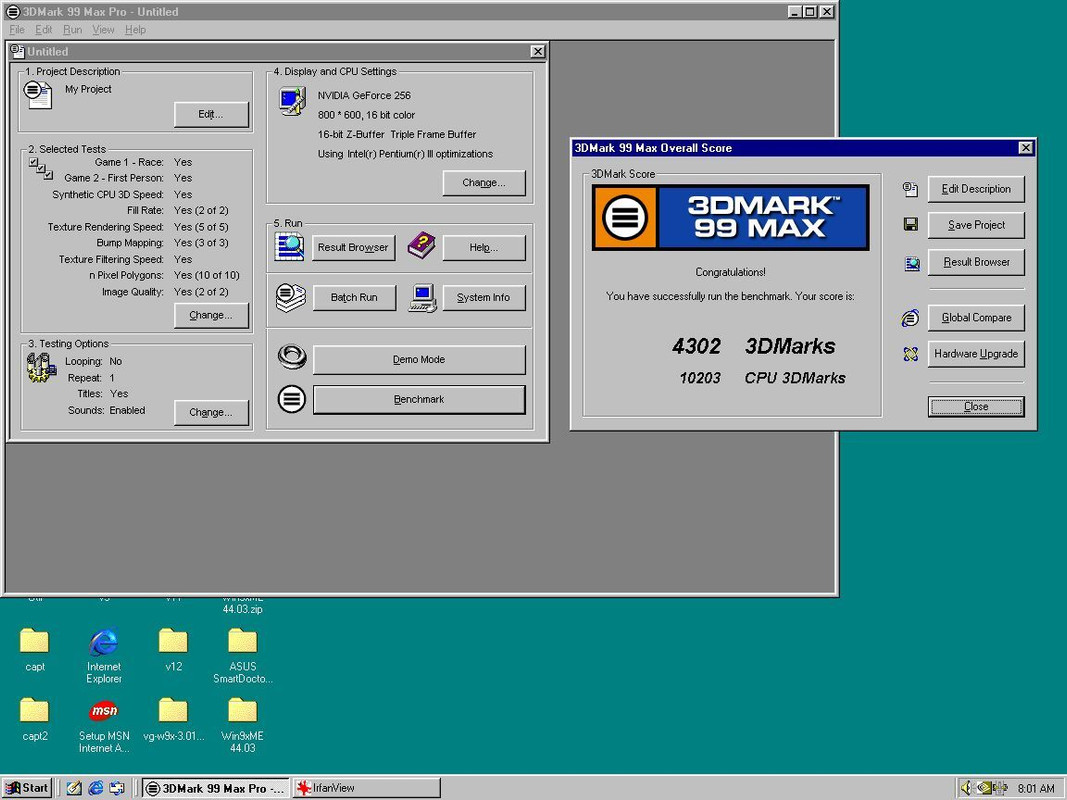This screenshot has width=1067, height=800.
Task: Open the Edit menu
Action: coord(44,30)
